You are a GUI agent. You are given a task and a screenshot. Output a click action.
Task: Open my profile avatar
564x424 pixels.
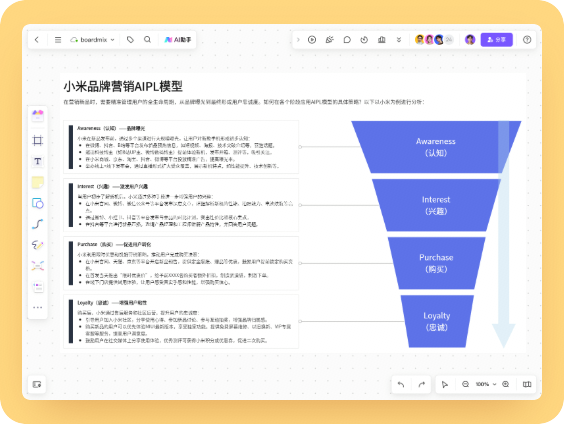470,40
